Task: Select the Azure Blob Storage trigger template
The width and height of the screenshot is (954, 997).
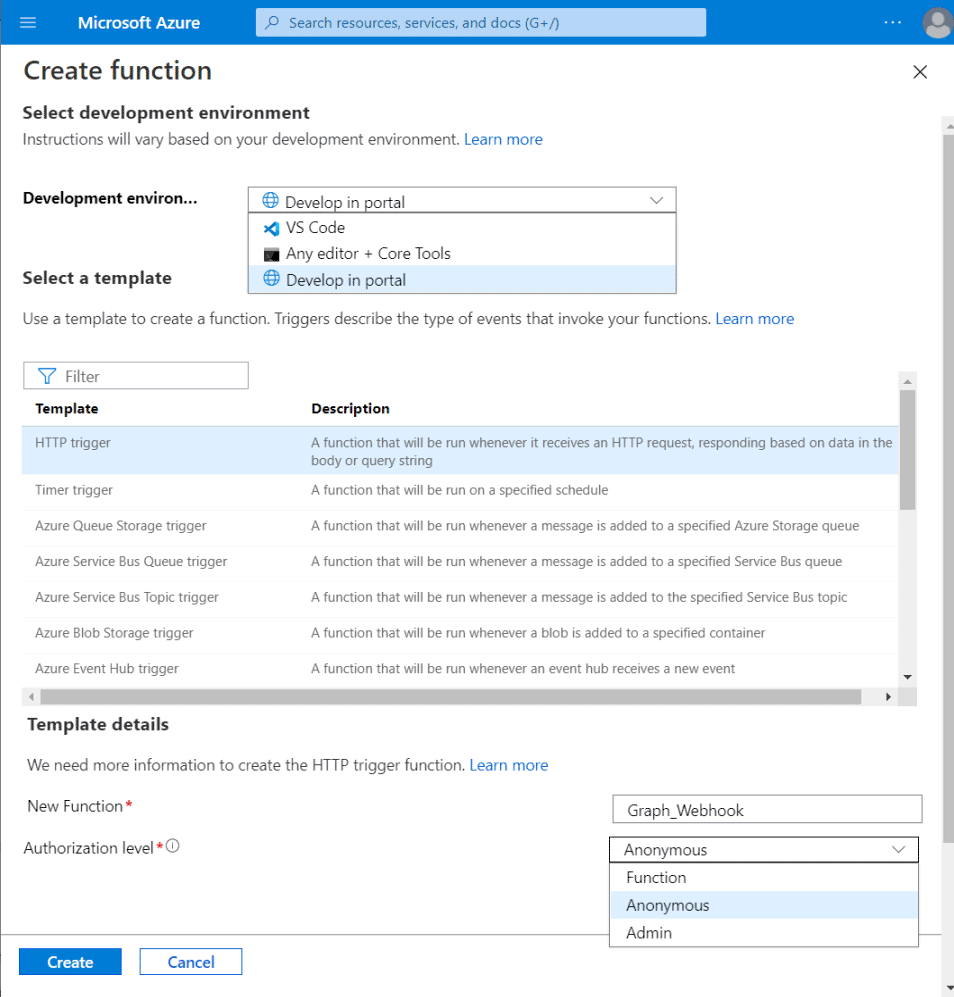Action: pyautogui.click(x=460, y=633)
